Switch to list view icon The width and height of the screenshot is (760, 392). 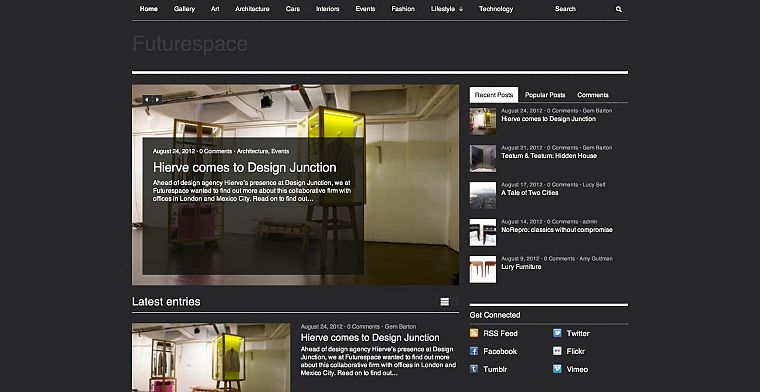pyautogui.click(x=444, y=302)
